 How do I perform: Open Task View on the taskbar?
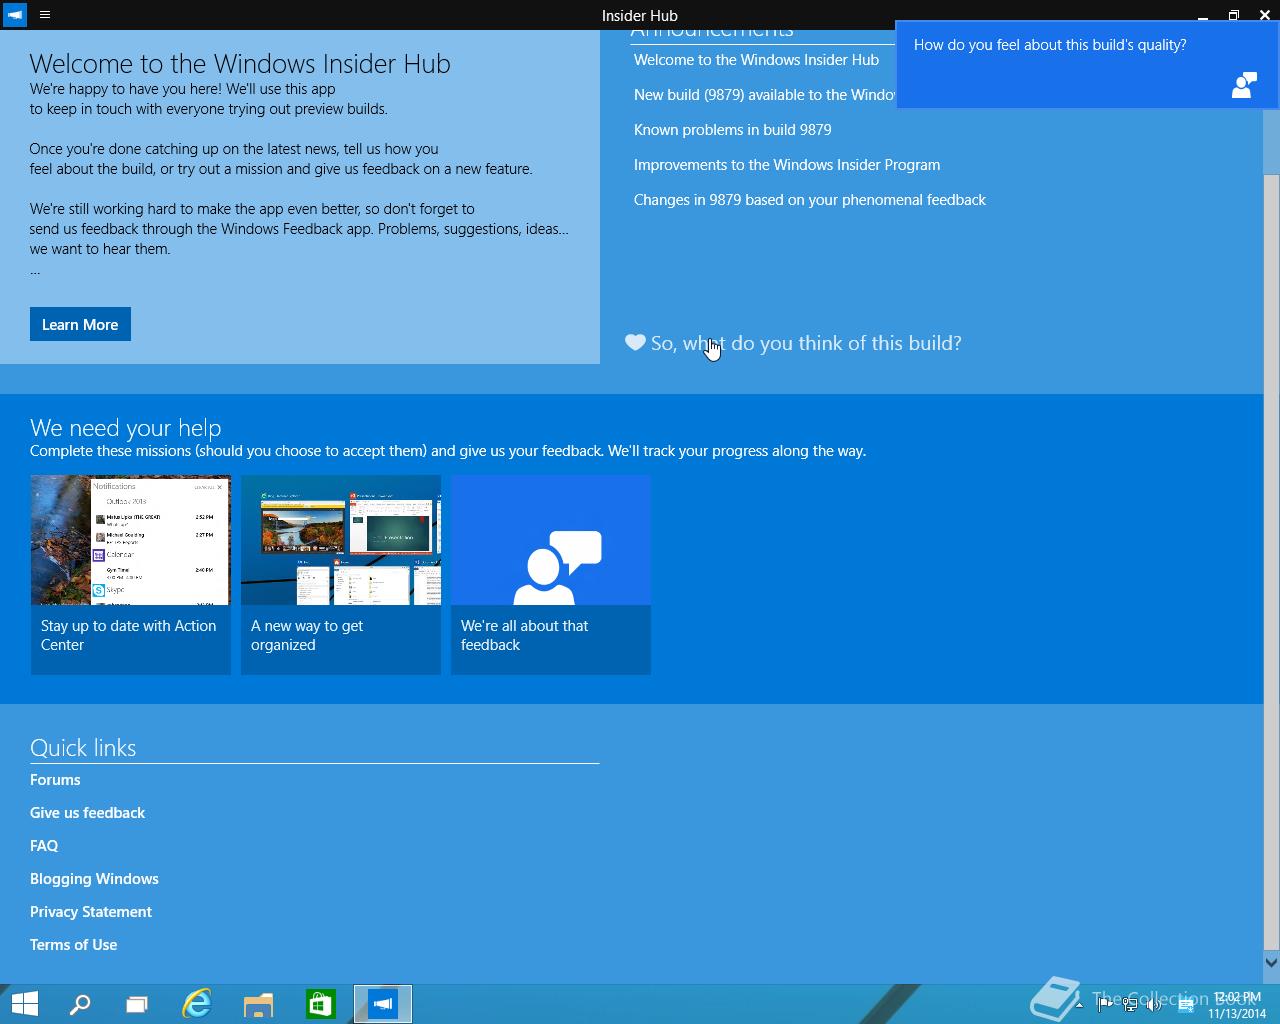(137, 1004)
